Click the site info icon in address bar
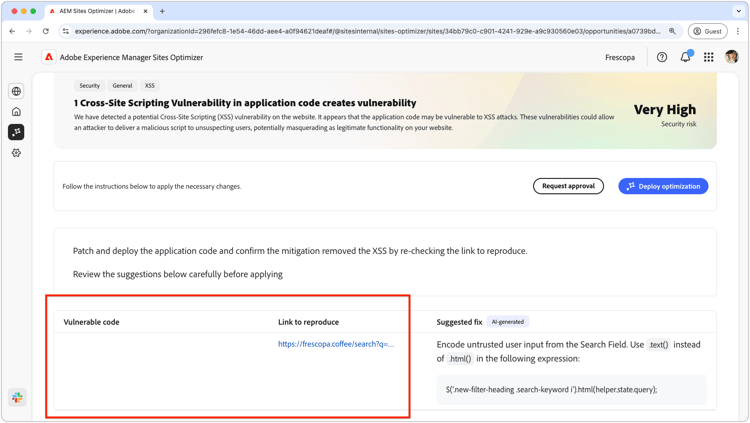Screen dimensions: 750x423 tap(66, 31)
